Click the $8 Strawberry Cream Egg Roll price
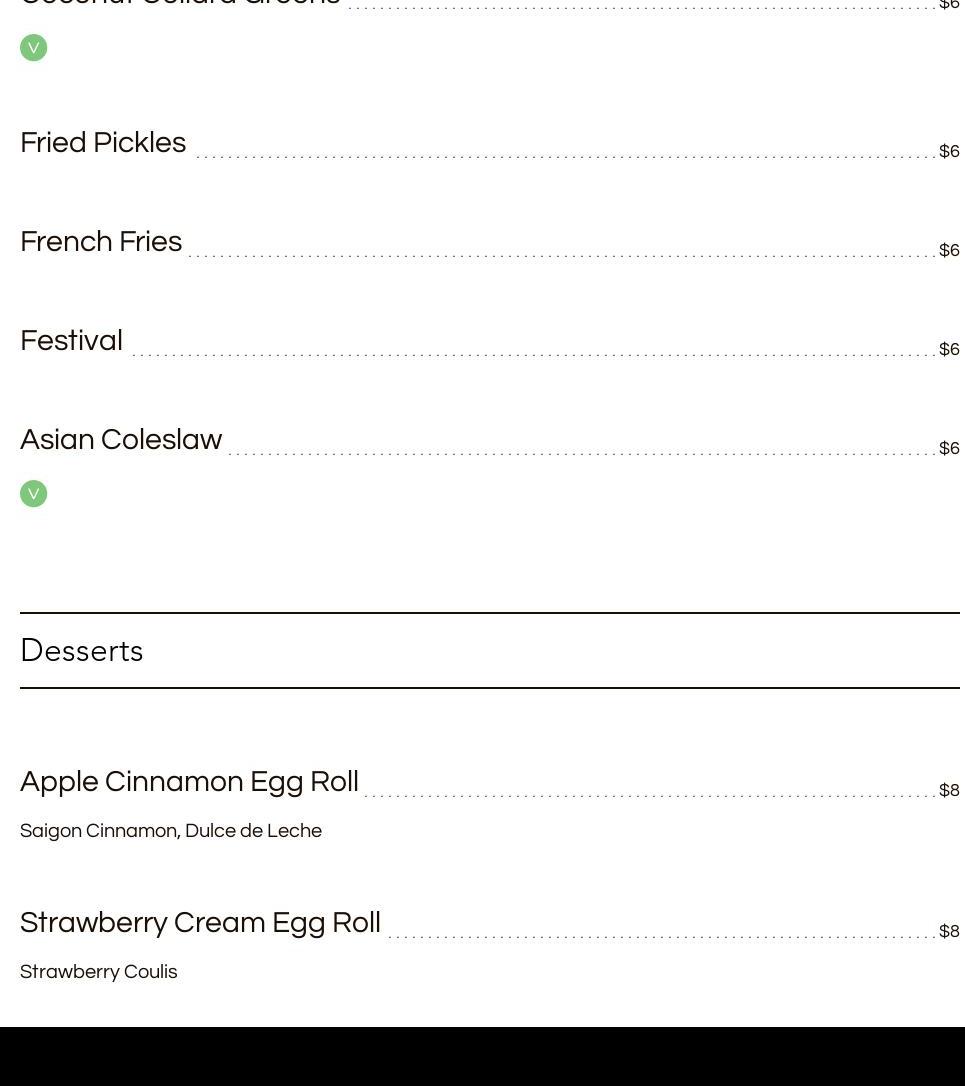The image size is (965, 1086). [x=949, y=932]
